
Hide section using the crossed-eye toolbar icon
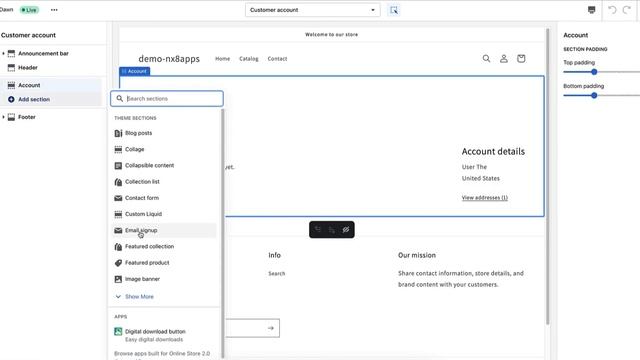click(346, 230)
